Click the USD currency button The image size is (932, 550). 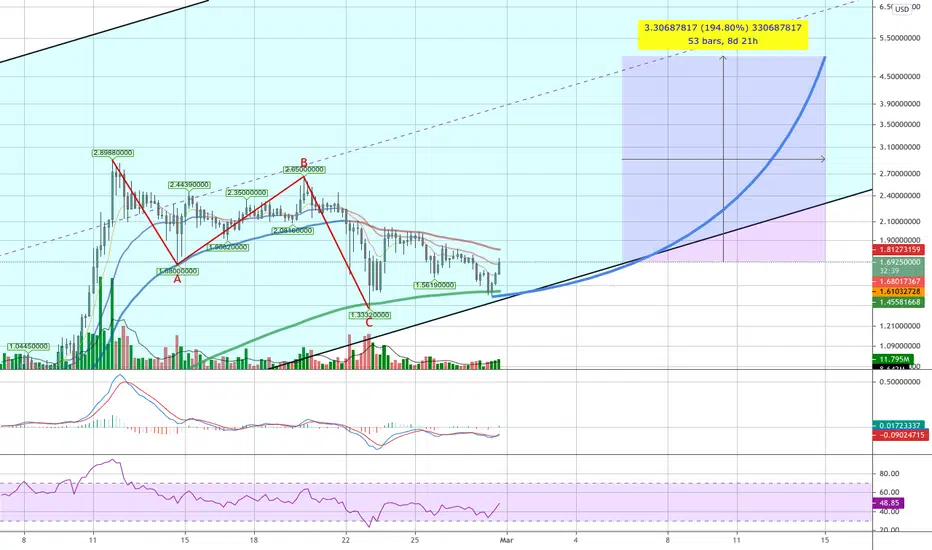click(902, 9)
